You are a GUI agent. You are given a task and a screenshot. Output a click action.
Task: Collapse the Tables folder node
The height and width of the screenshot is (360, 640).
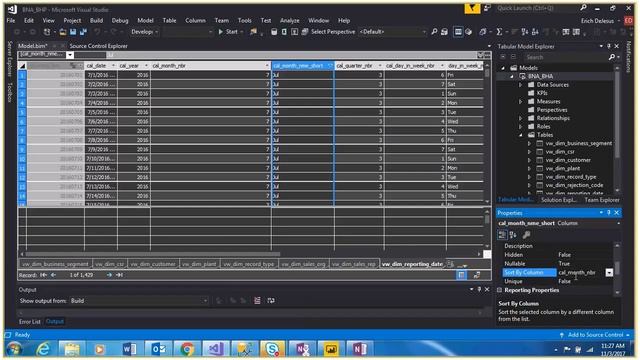520,135
